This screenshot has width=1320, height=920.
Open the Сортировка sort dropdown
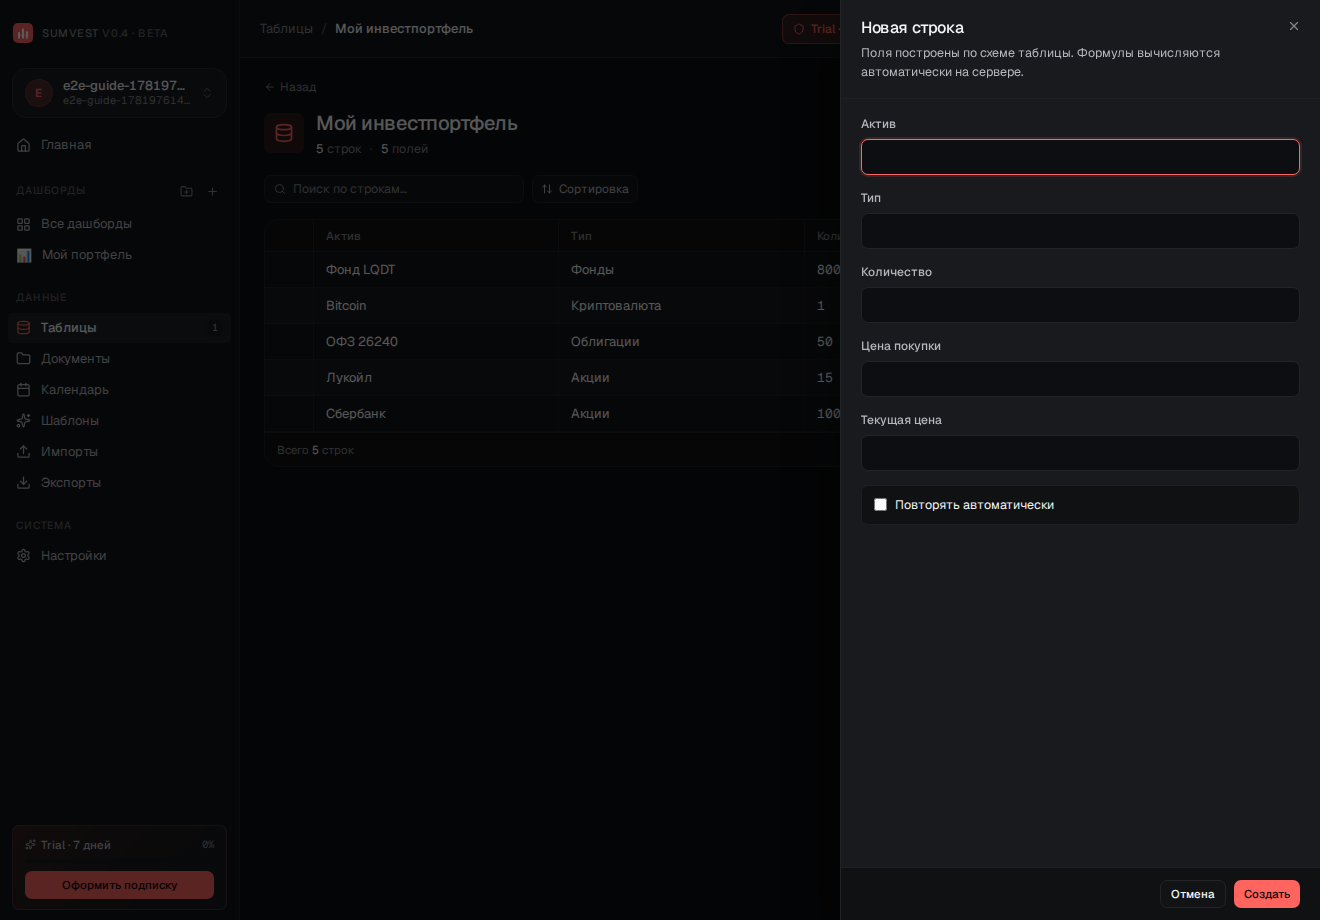[585, 189]
